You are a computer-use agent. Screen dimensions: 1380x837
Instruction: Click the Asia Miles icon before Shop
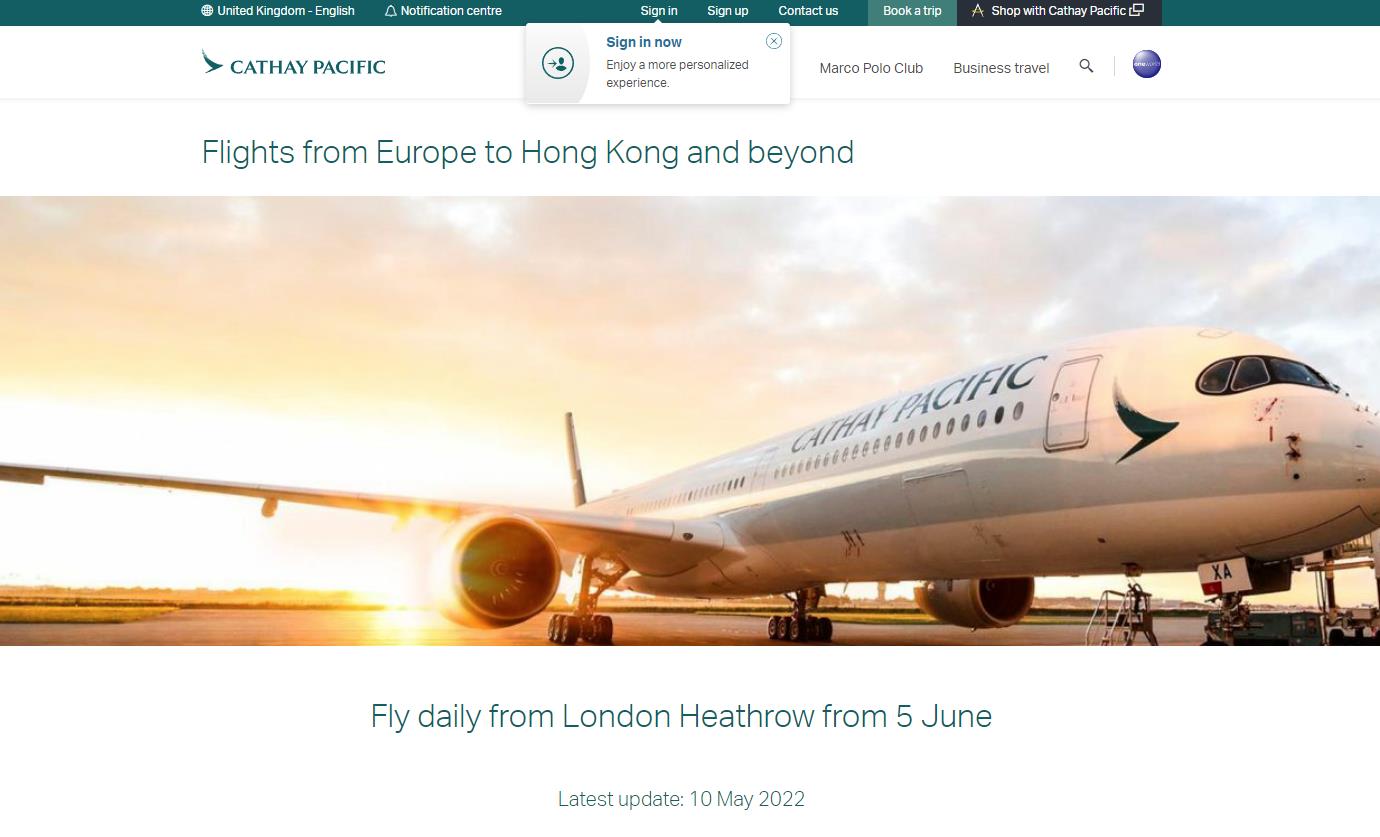click(x=978, y=11)
